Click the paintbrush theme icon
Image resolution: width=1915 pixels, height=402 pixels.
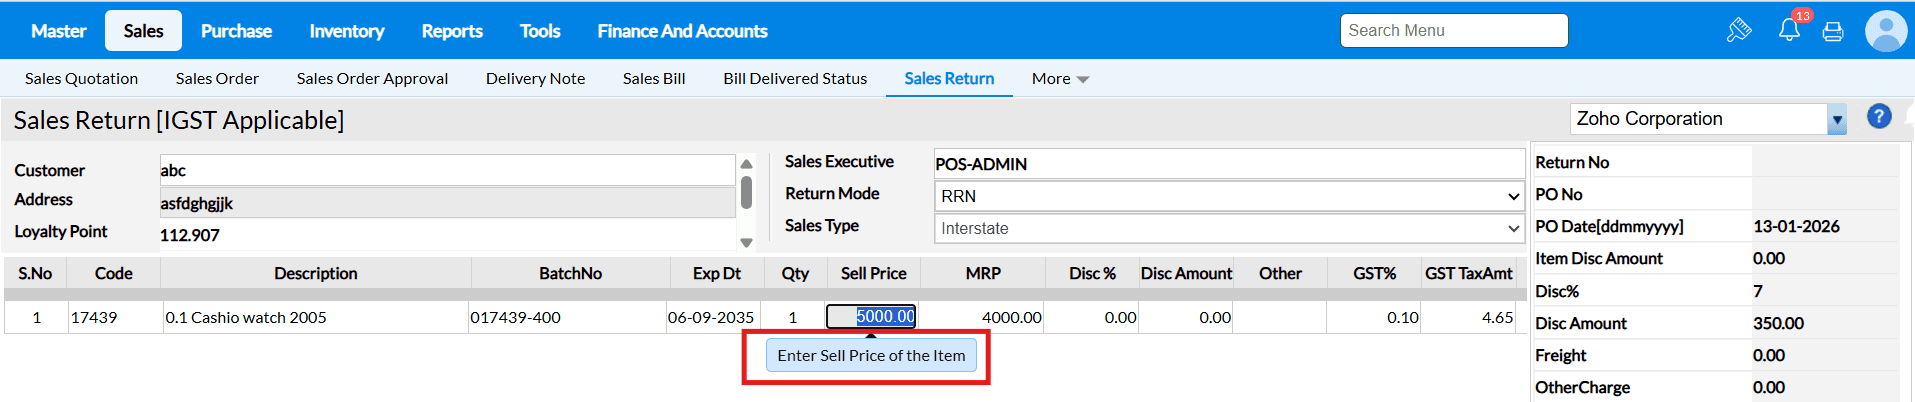1739,30
